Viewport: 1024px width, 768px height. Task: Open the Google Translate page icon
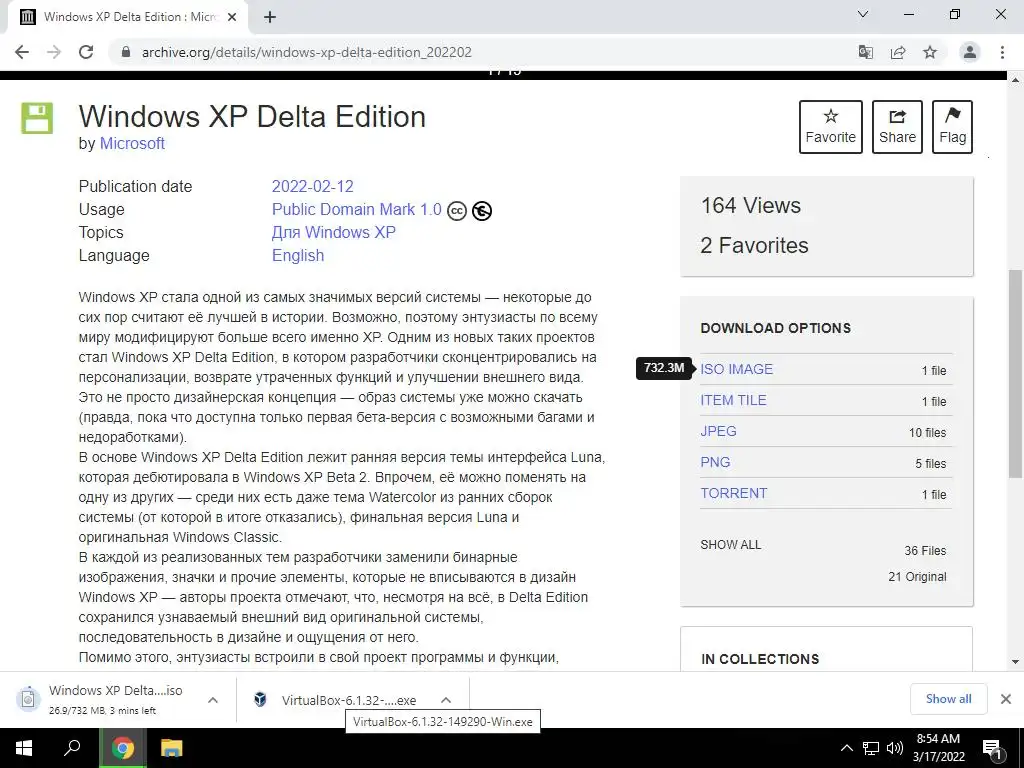865,52
